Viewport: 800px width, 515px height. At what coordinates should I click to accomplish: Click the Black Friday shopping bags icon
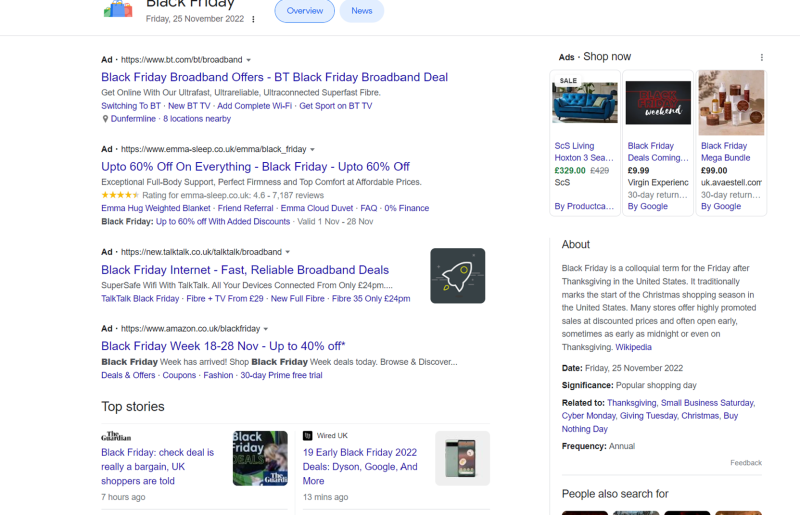click(118, 9)
